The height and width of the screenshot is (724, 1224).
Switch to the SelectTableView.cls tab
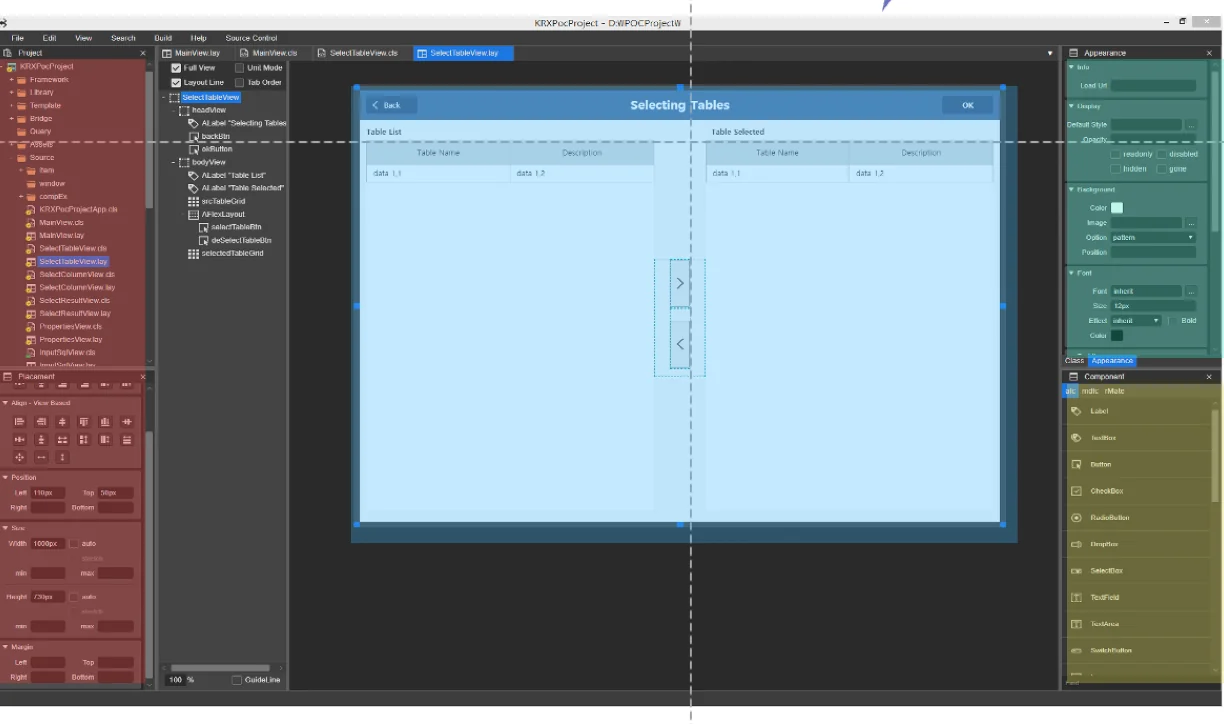click(x=363, y=53)
